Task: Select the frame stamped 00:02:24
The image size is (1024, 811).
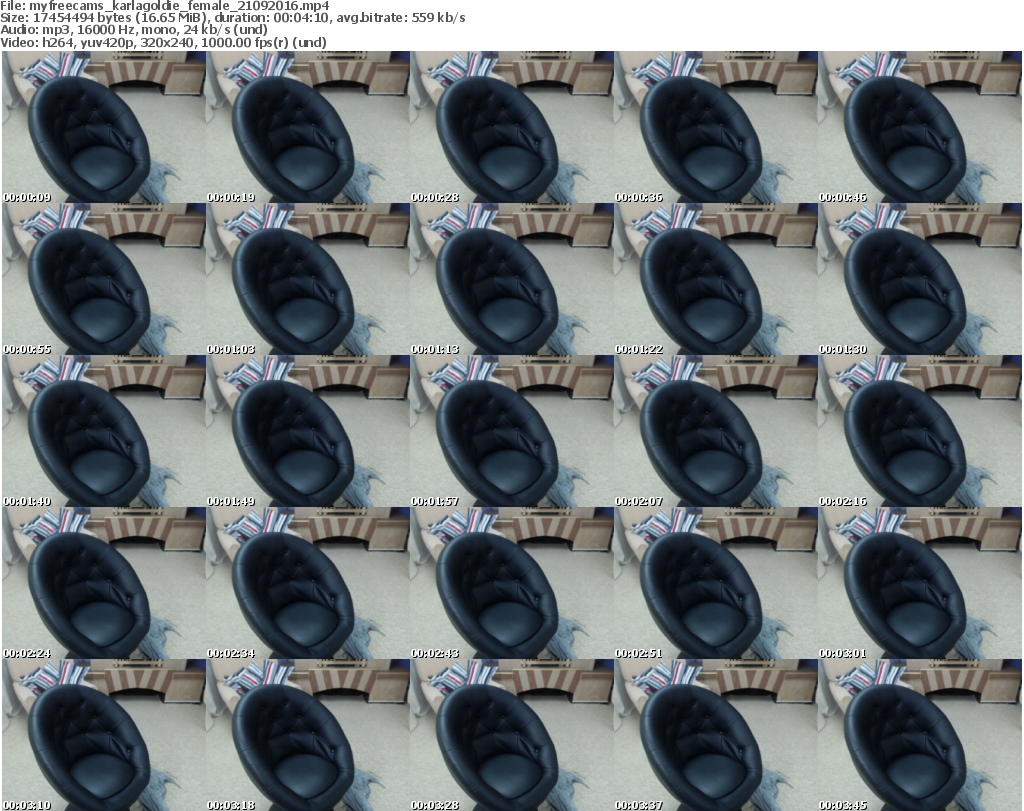Action: [x=103, y=583]
